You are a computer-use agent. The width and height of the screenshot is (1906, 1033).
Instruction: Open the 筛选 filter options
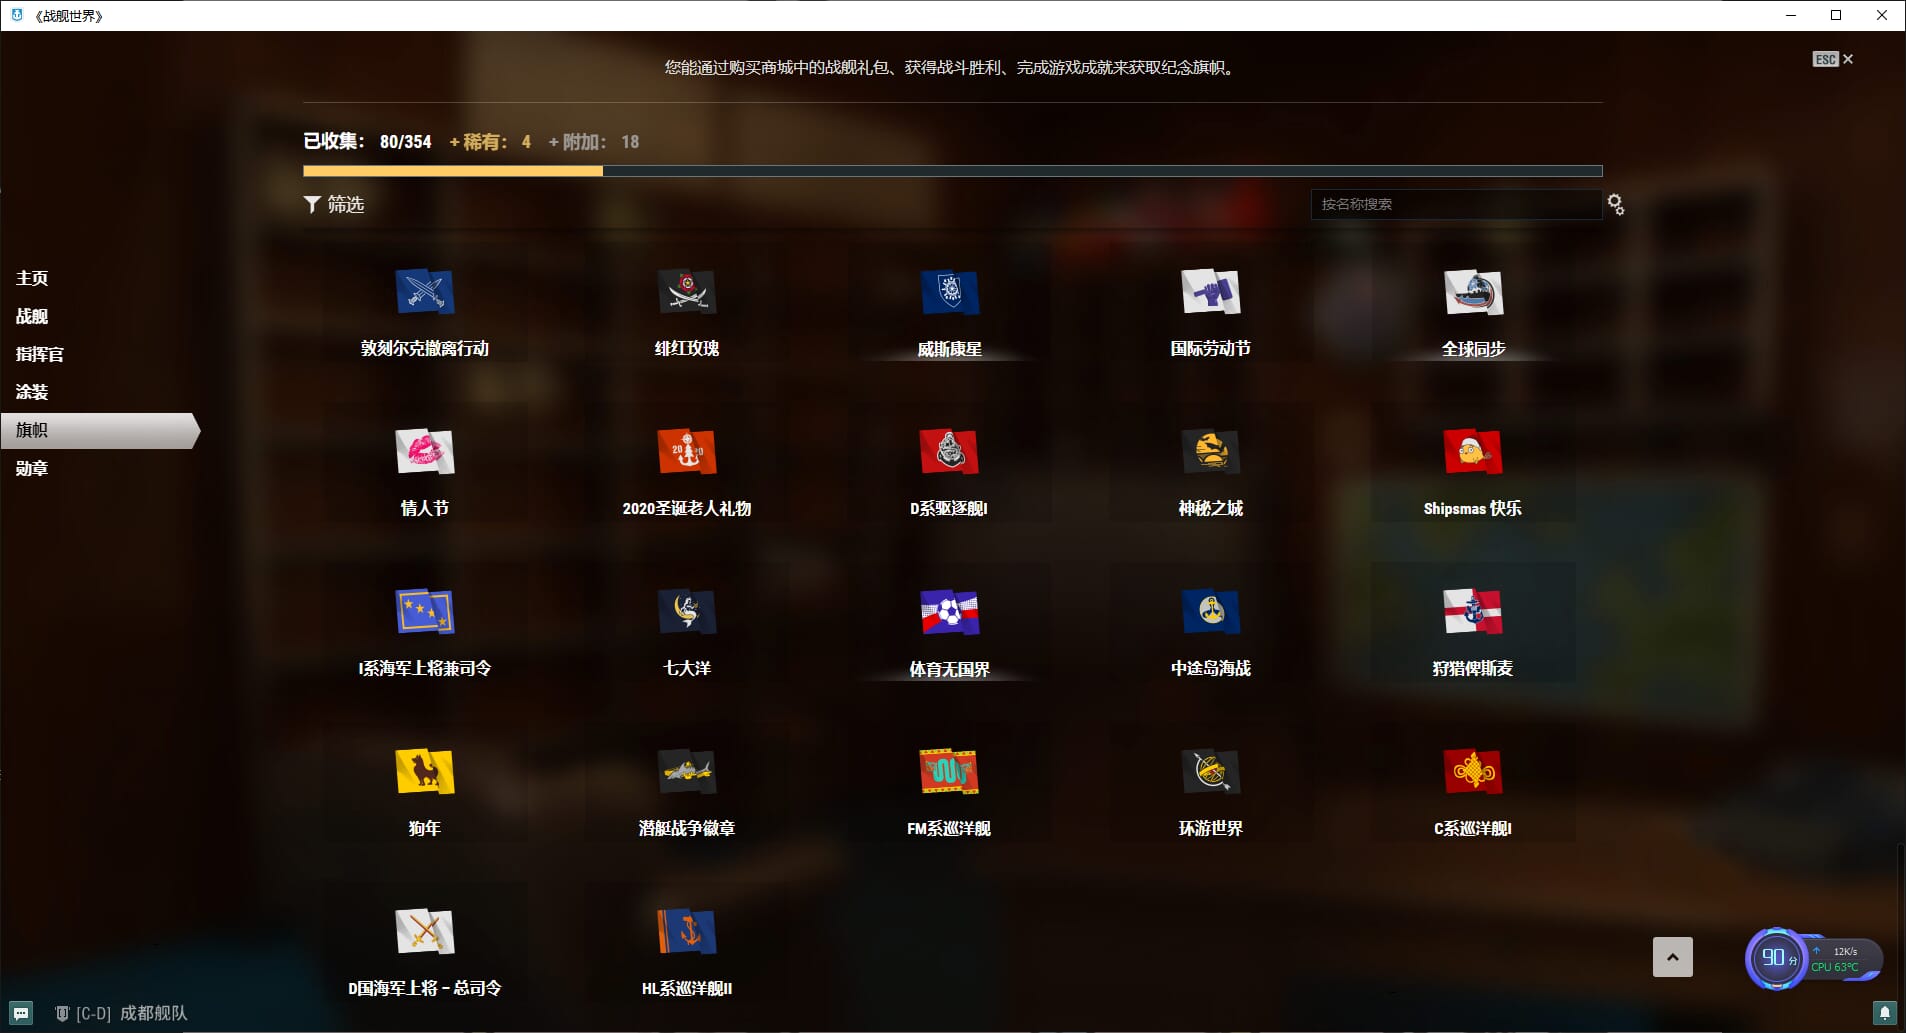(x=334, y=204)
